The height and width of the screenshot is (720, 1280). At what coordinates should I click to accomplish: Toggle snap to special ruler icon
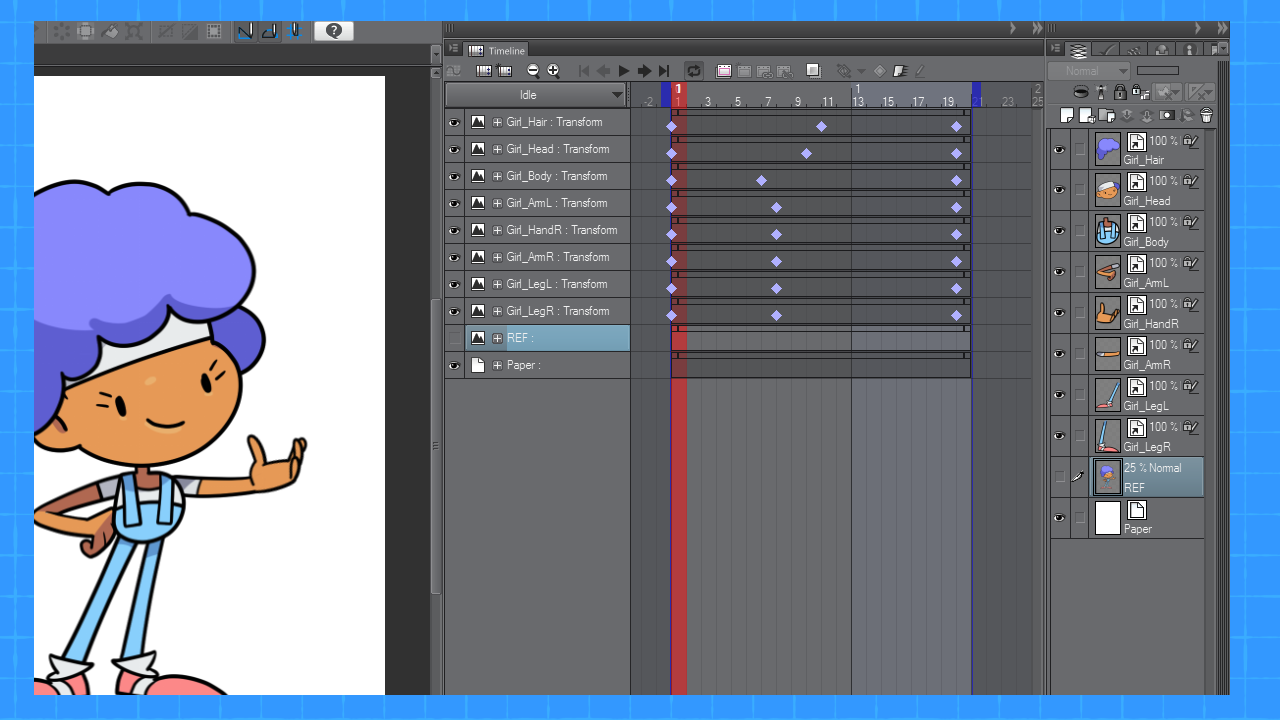269,31
